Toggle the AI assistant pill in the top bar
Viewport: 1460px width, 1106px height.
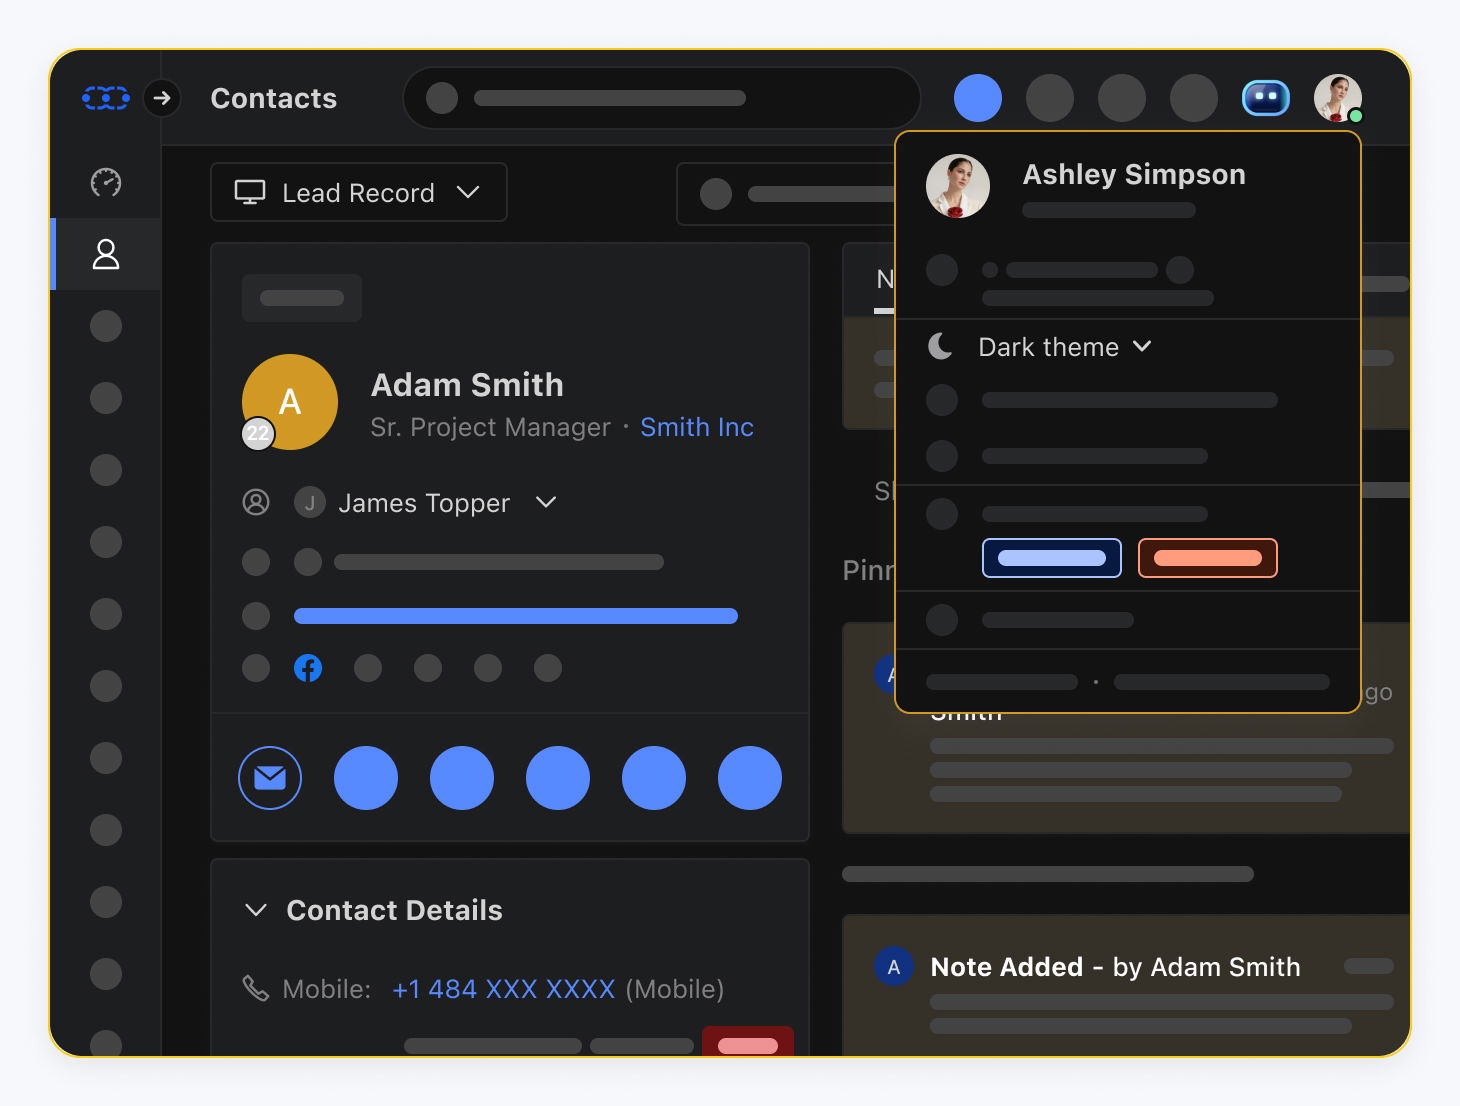pos(1265,97)
